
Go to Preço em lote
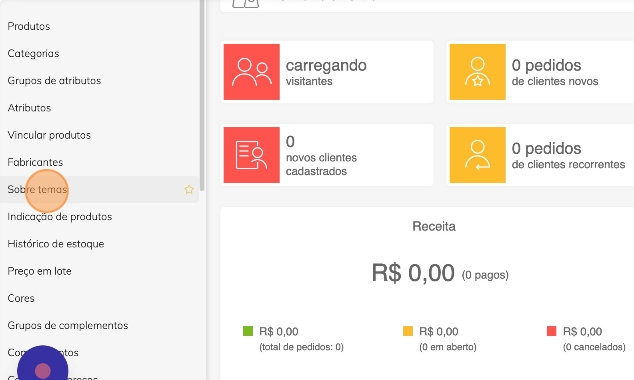pos(39,271)
